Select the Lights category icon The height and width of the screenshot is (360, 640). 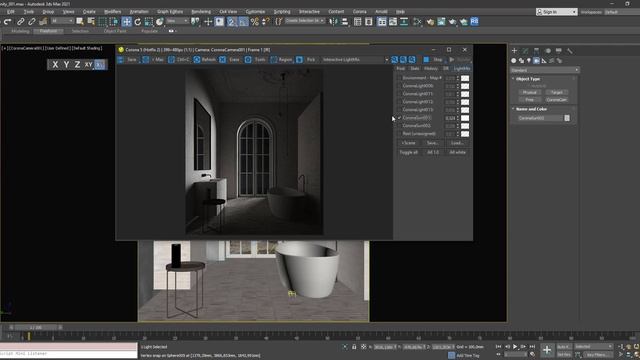pyautogui.click(x=529, y=60)
